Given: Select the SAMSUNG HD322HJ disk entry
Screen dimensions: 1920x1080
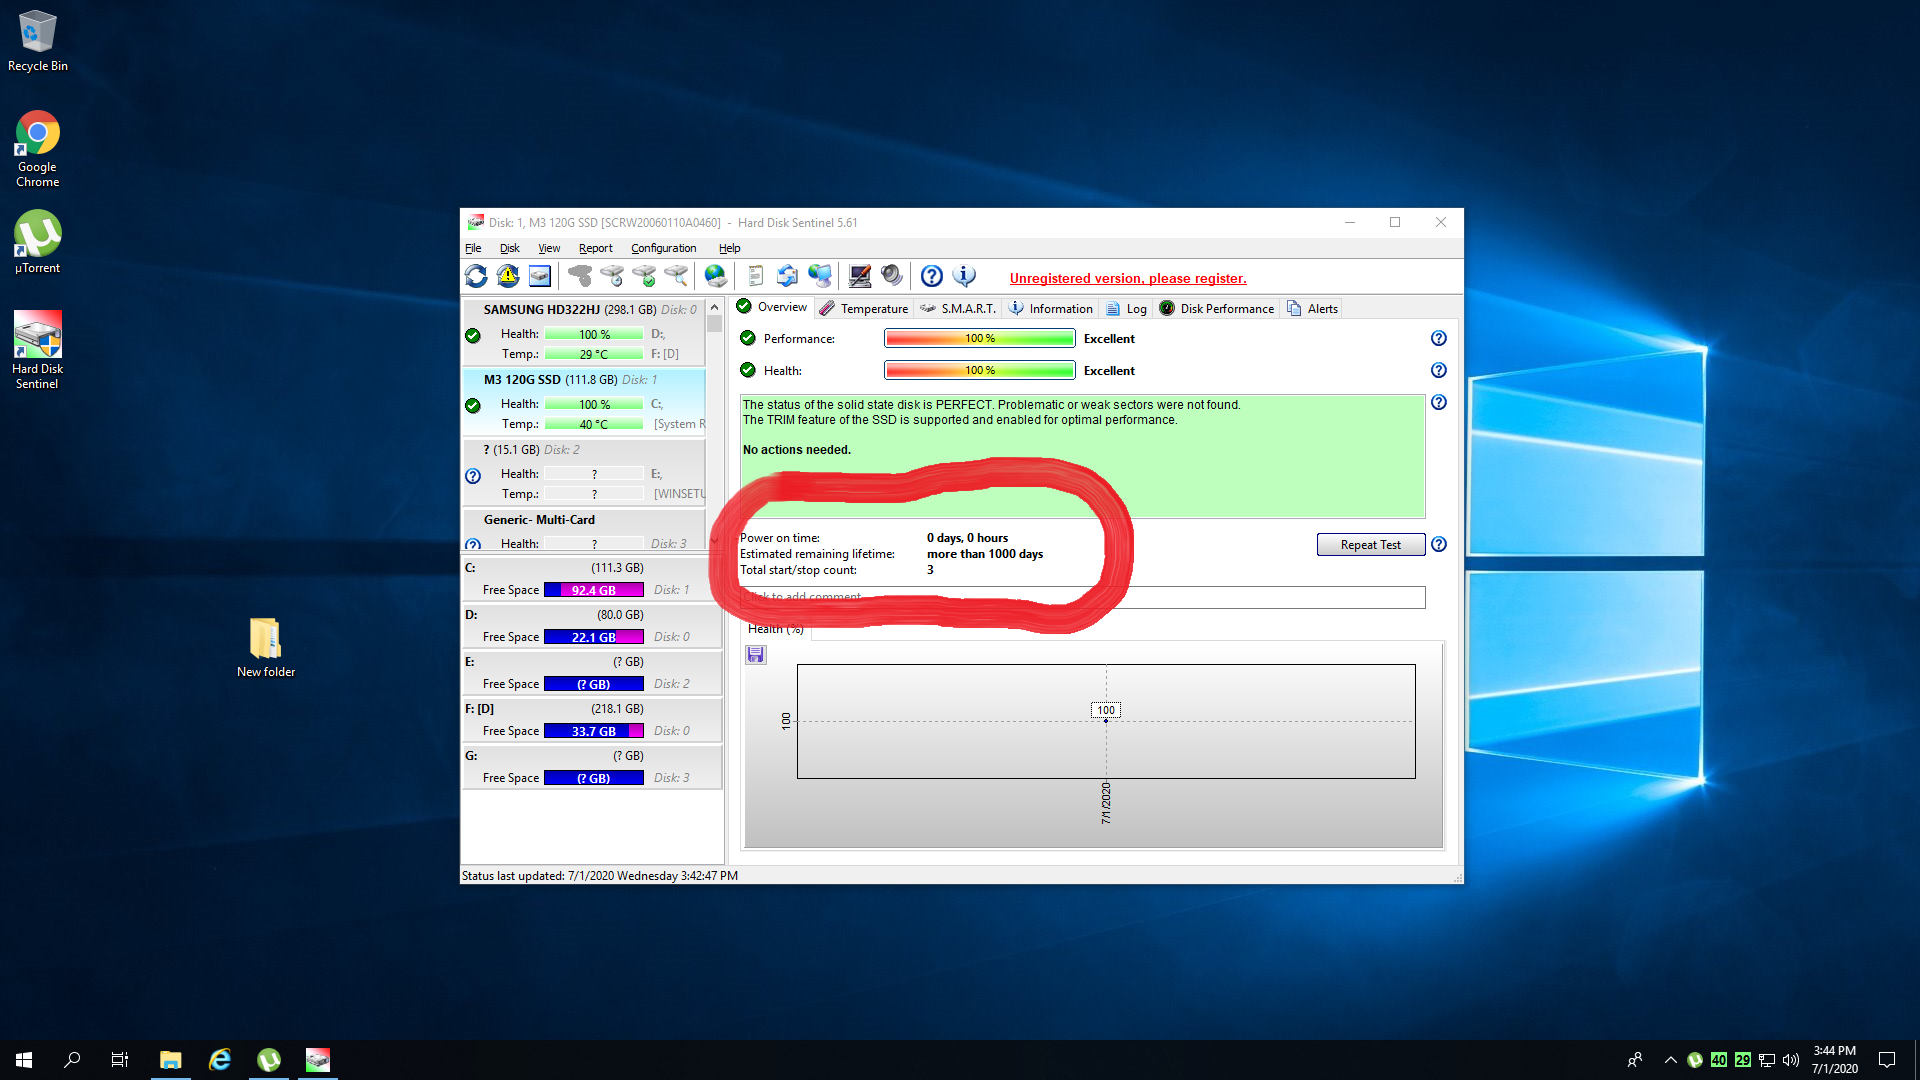Looking at the screenshot, I should point(584,332).
